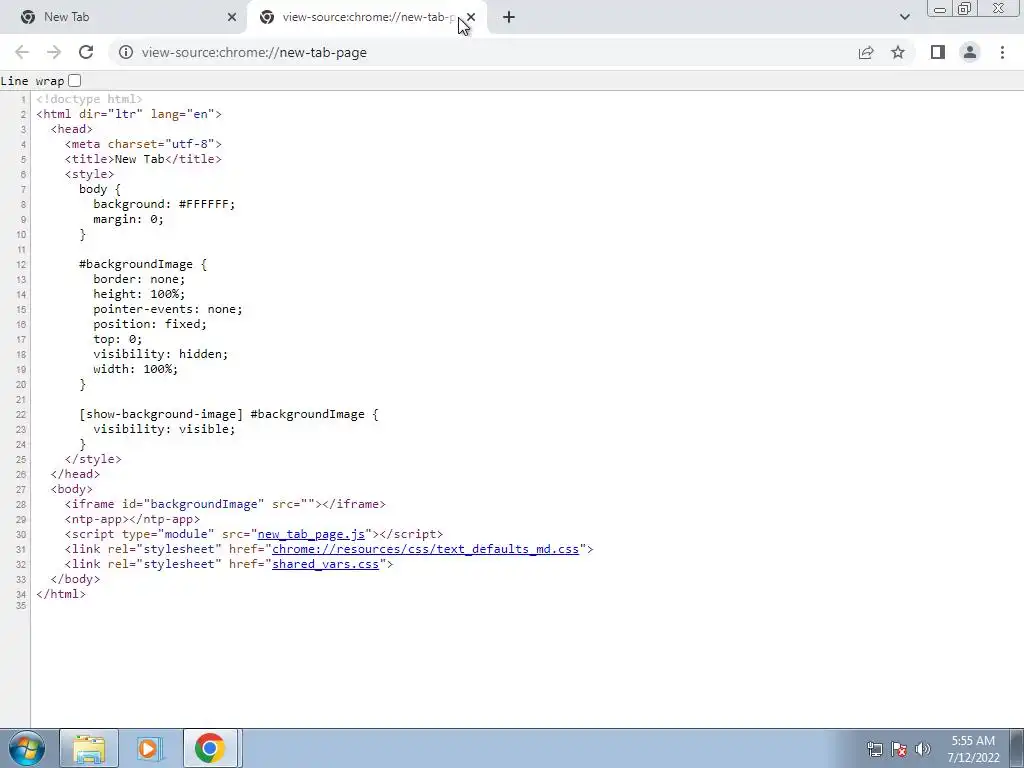Open the shared_vars.css link
Screen dimensions: 1024x768
(325, 564)
